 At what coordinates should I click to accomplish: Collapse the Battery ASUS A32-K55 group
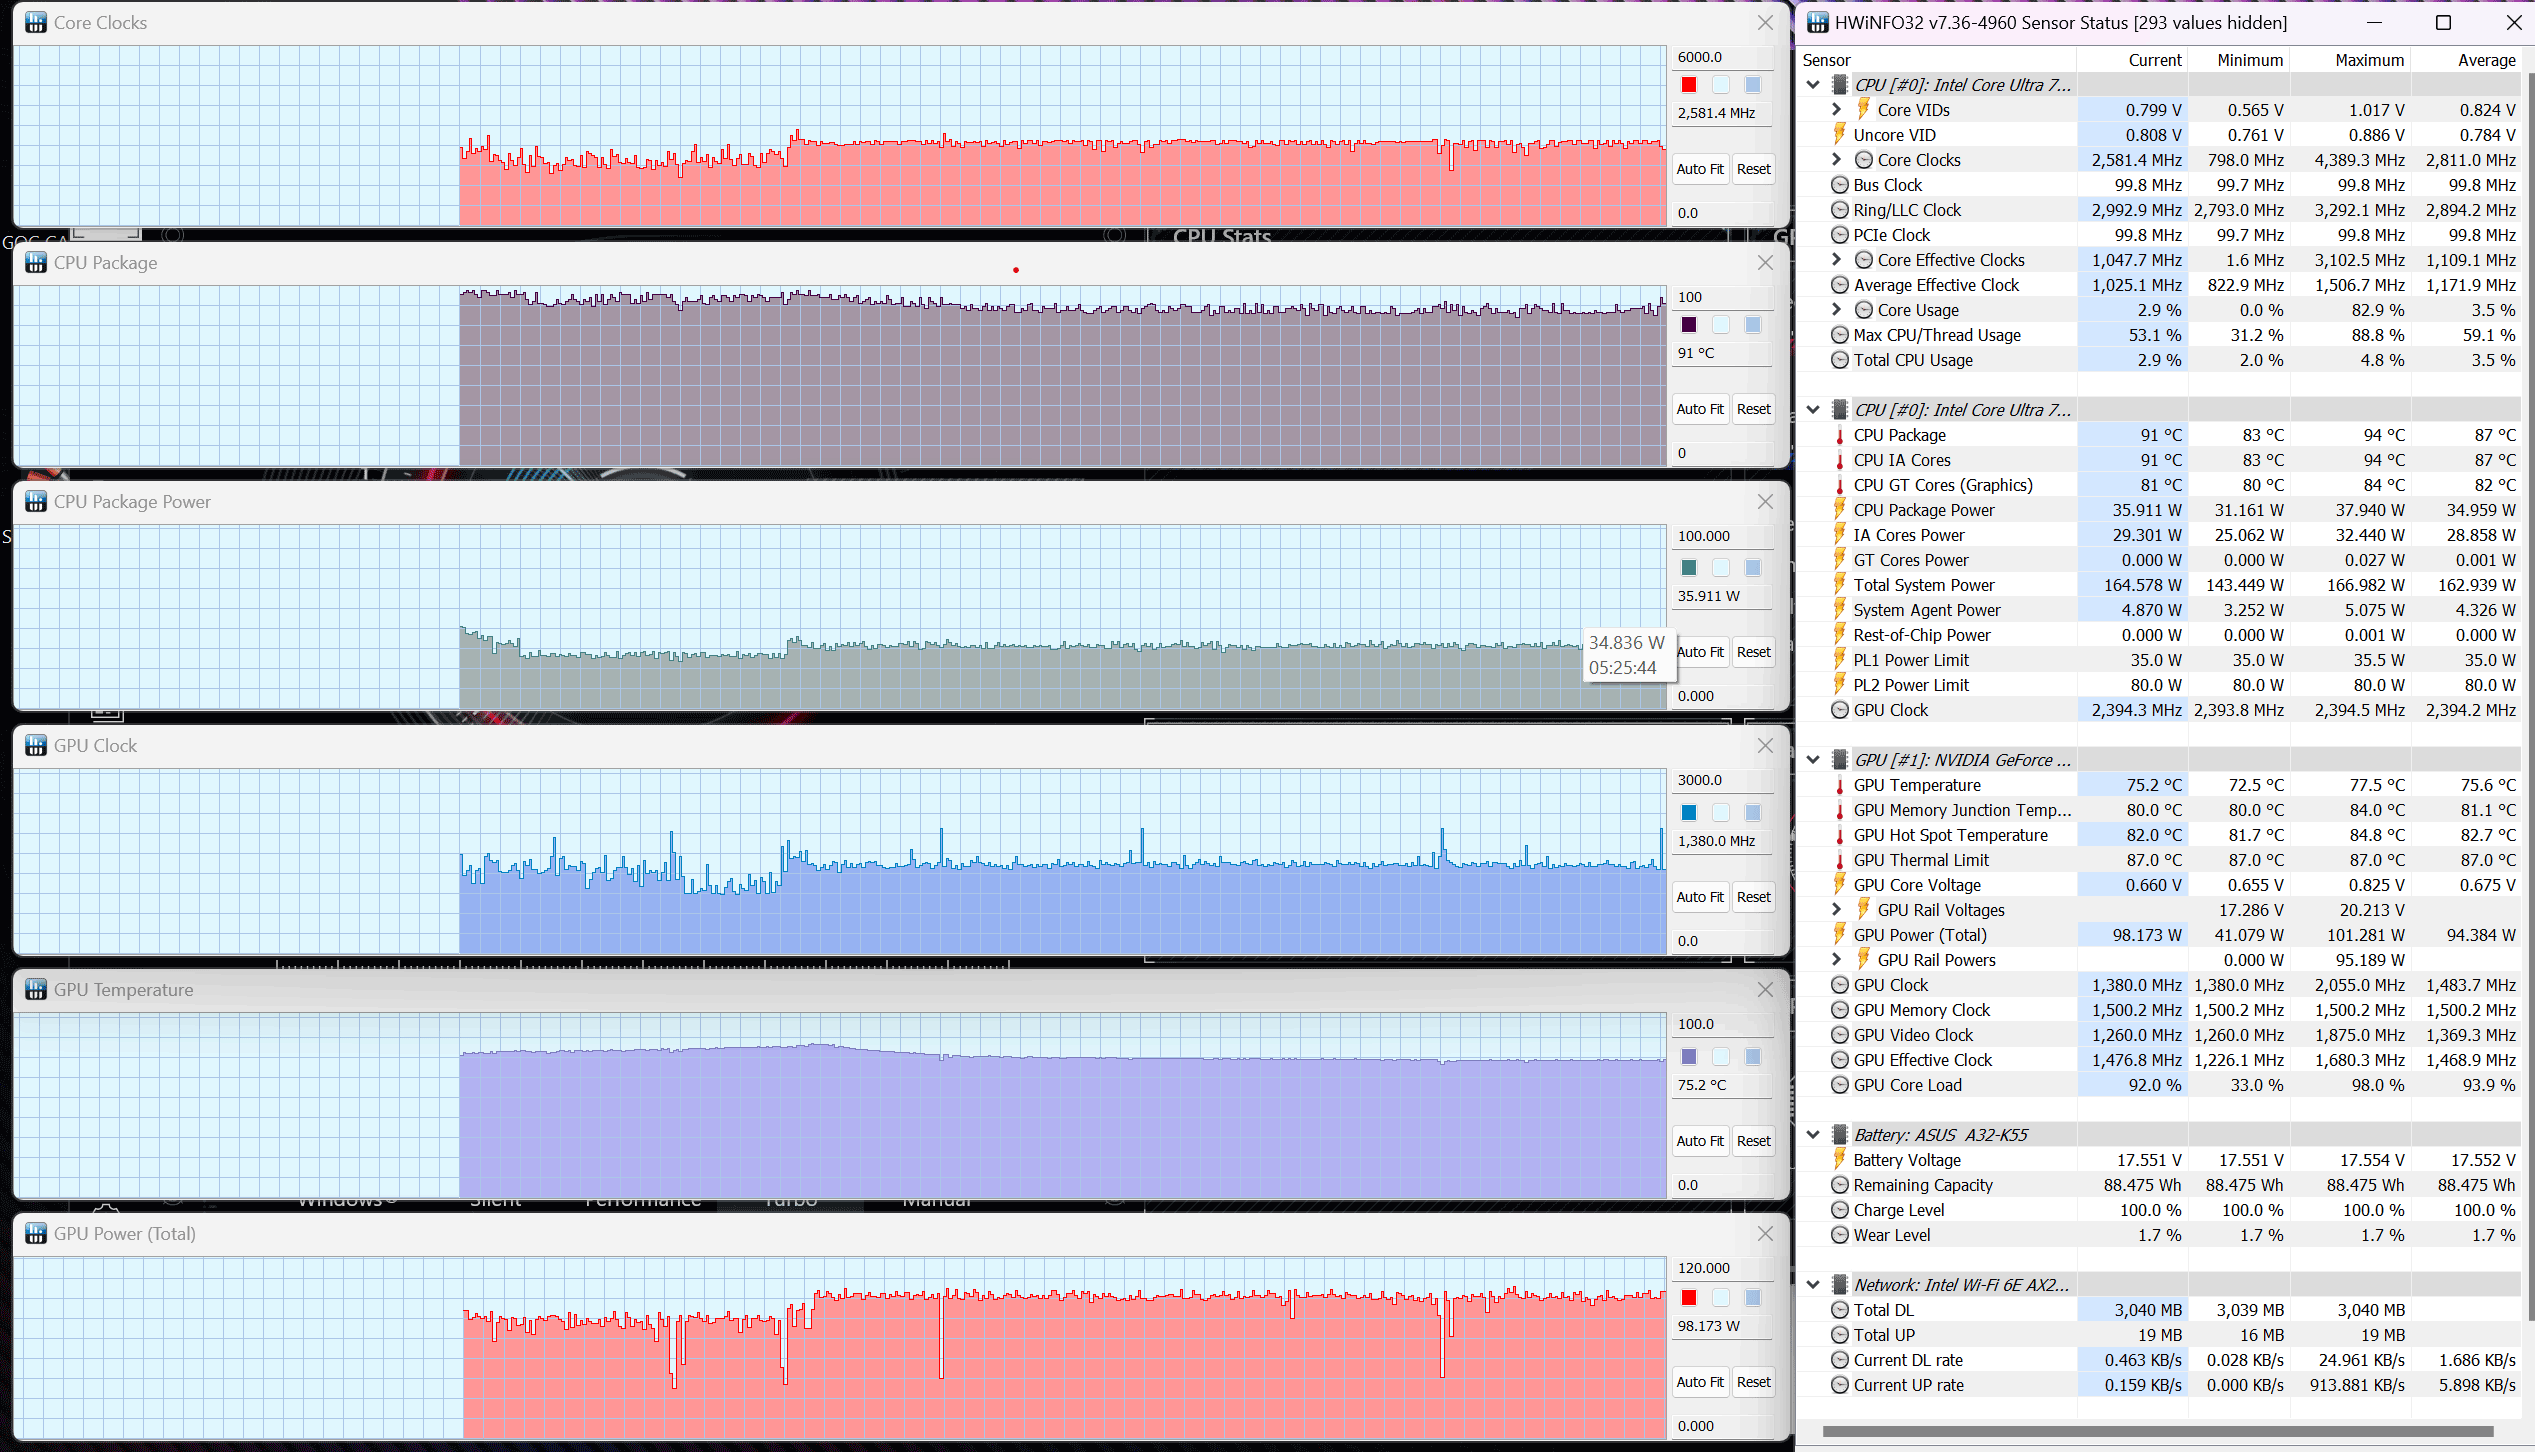[x=1813, y=1135]
